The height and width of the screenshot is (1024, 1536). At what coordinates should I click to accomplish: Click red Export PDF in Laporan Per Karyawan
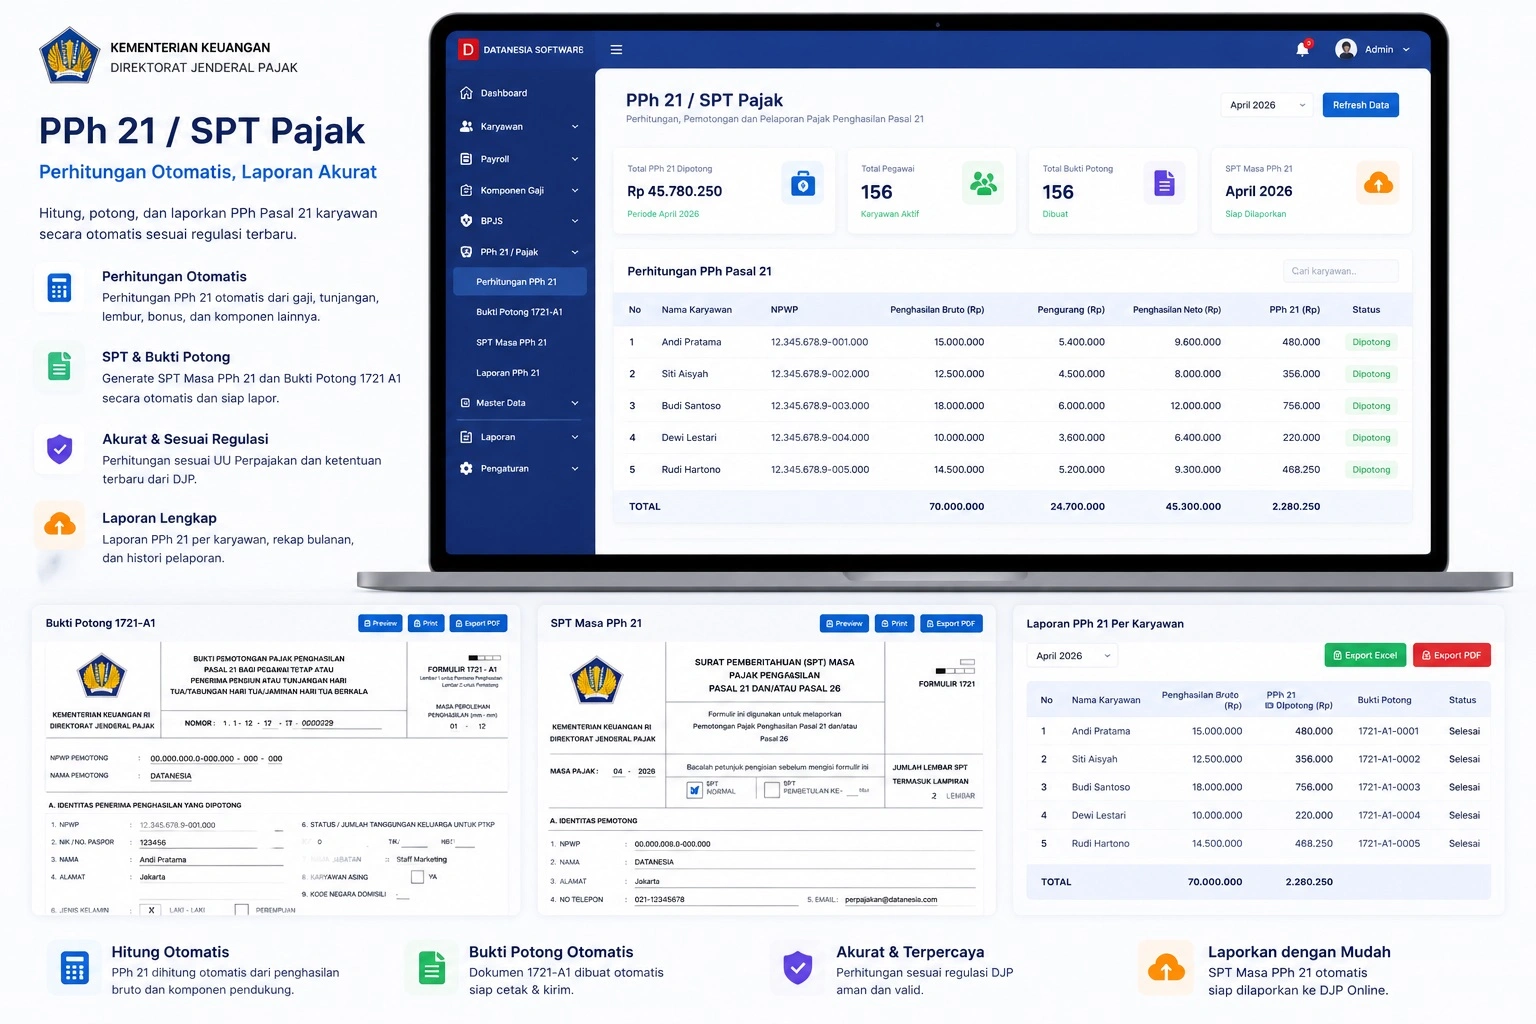point(1451,655)
